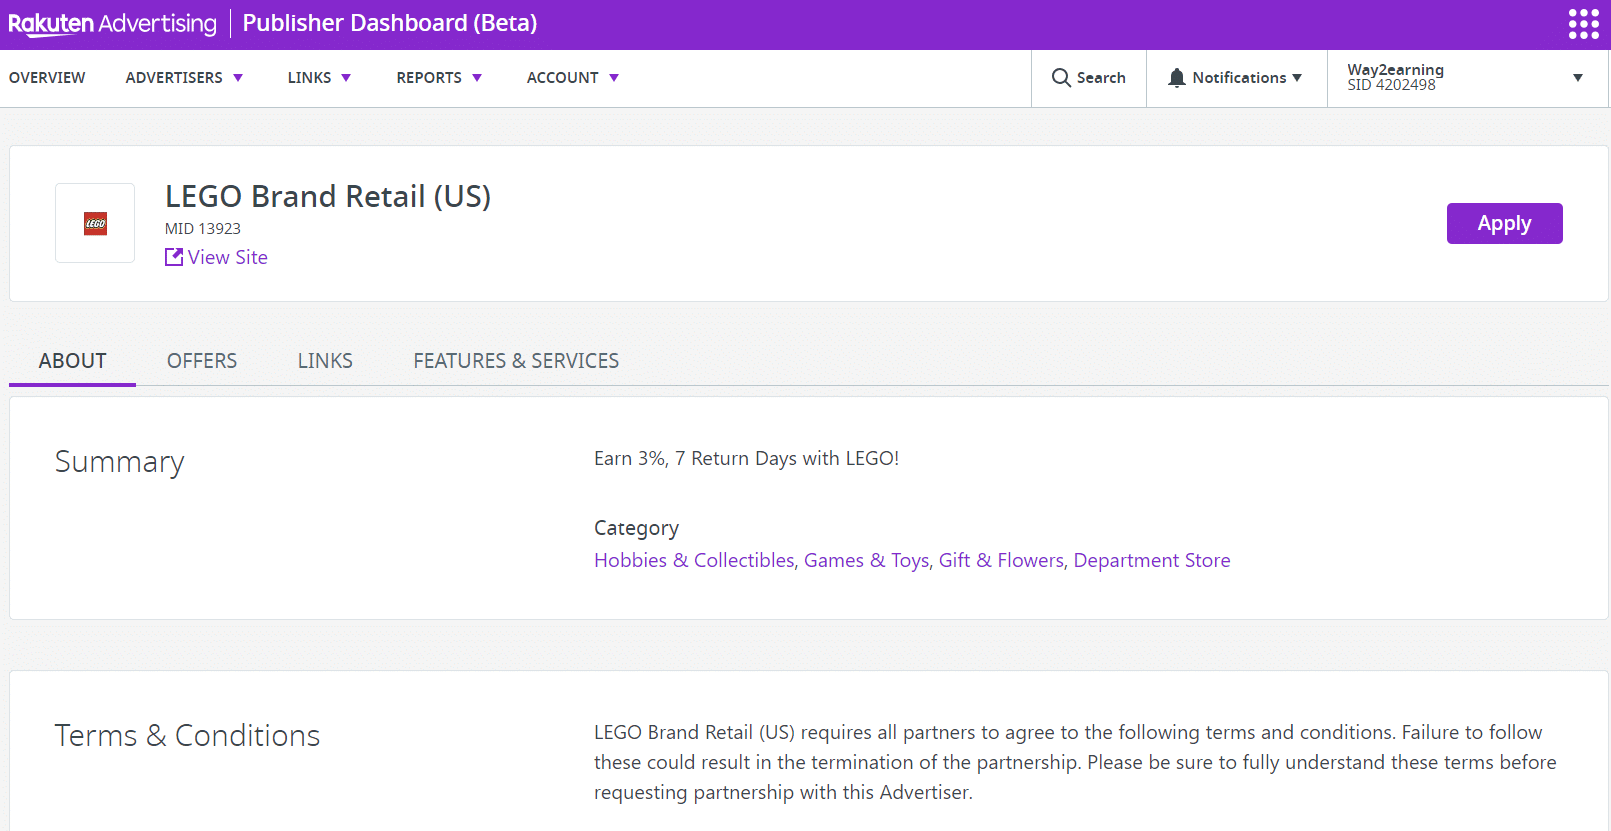1611x831 pixels.
Task: Click the LEGO Brand Retail (US) heading
Action: click(328, 196)
